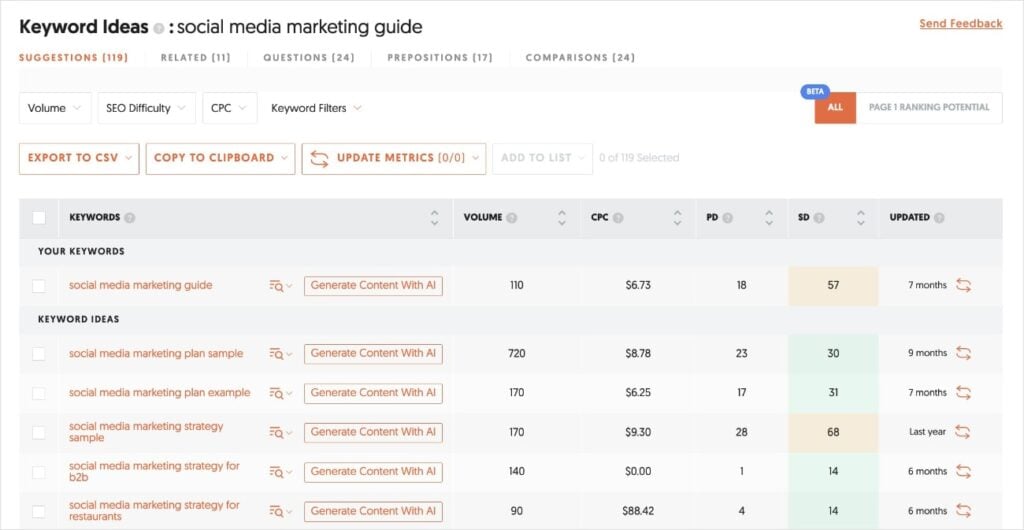Image resolution: width=1024 pixels, height=530 pixels.
Task: Open the SEO Difficulty filter dropdown
Action: 146,108
